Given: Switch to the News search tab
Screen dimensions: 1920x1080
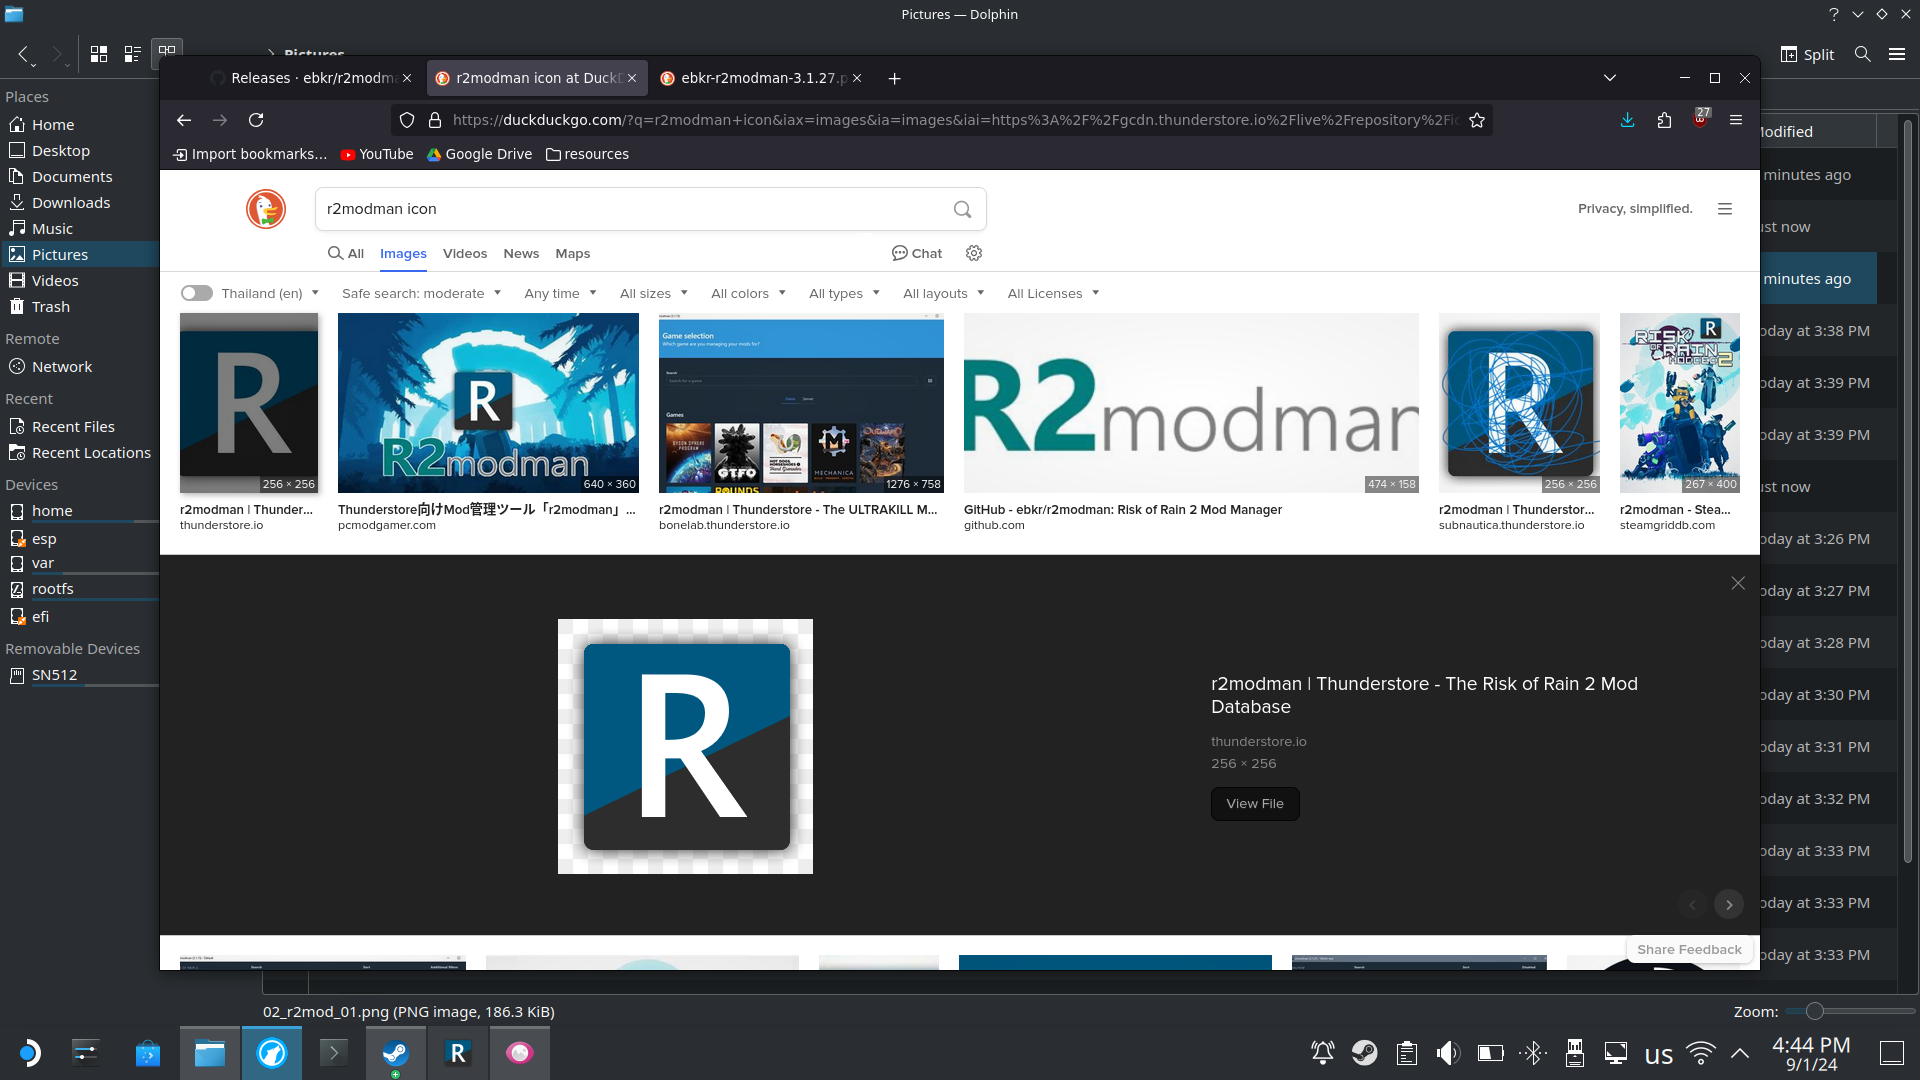Looking at the screenshot, I should (x=521, y=253).
